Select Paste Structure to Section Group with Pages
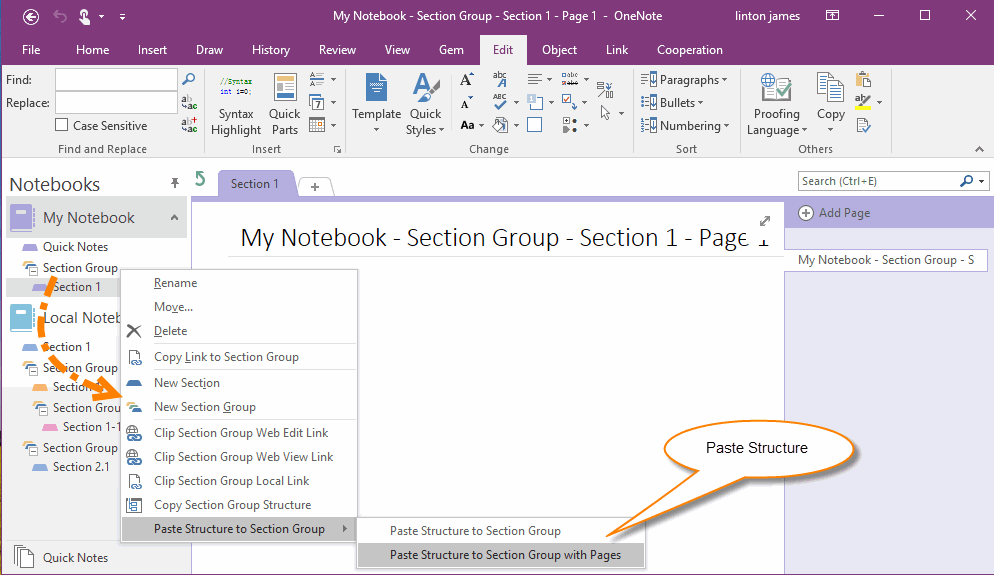The height and width of the screenshot is (575, 994). coord(504,555)
